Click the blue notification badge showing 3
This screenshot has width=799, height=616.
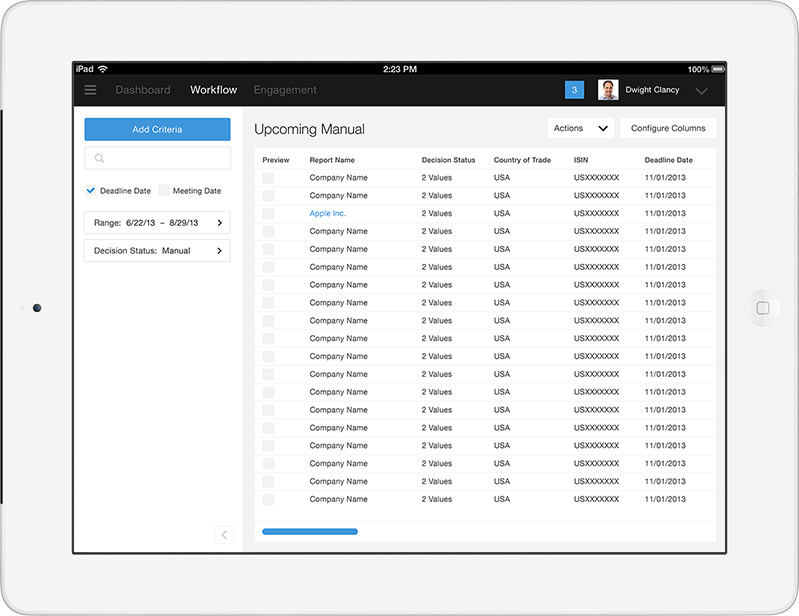pos(574,90)
